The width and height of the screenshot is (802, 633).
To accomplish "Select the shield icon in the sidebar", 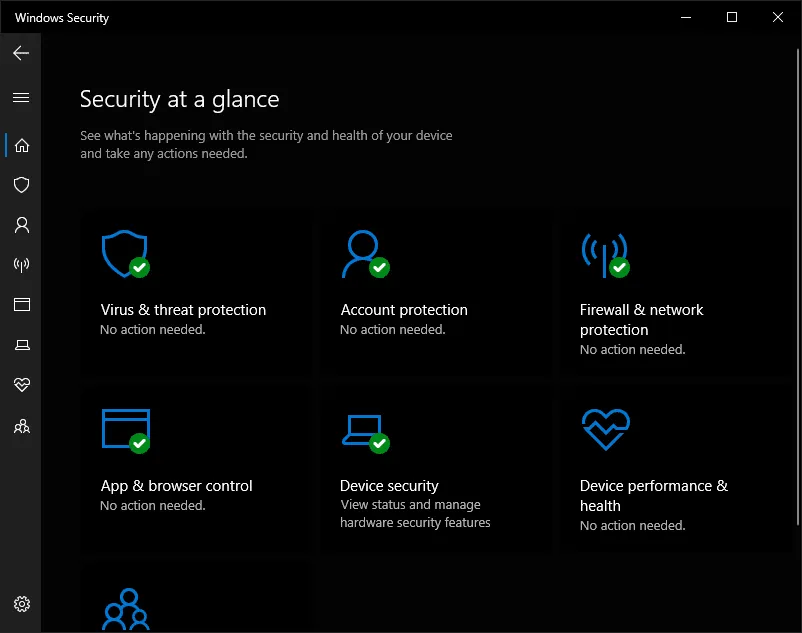I will pyautogui.click(x=21, y=185).
